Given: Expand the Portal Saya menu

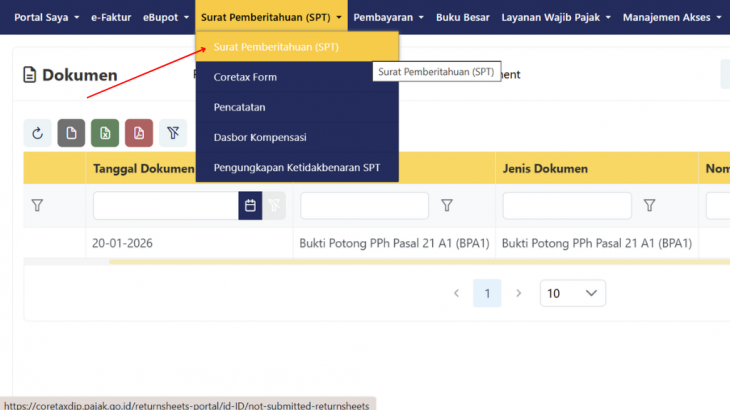Looking at the screenshot, I should point(46,17).
